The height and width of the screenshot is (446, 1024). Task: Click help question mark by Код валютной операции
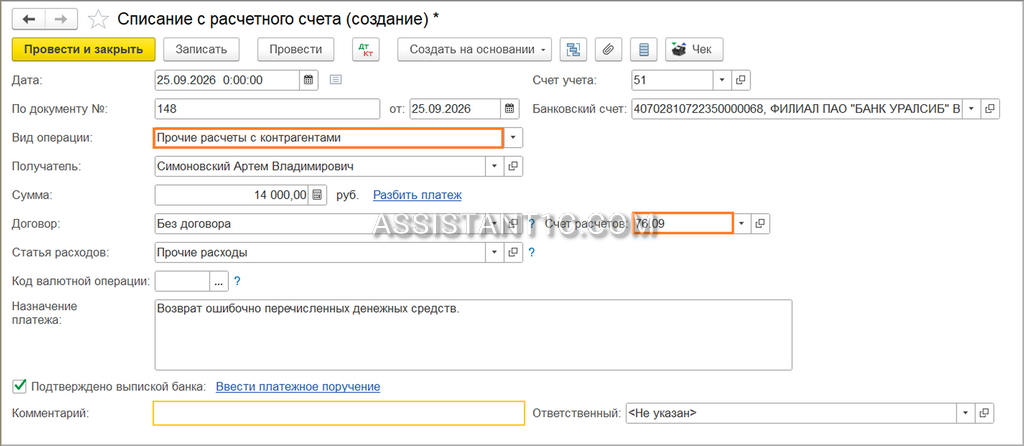pos(238,281)
